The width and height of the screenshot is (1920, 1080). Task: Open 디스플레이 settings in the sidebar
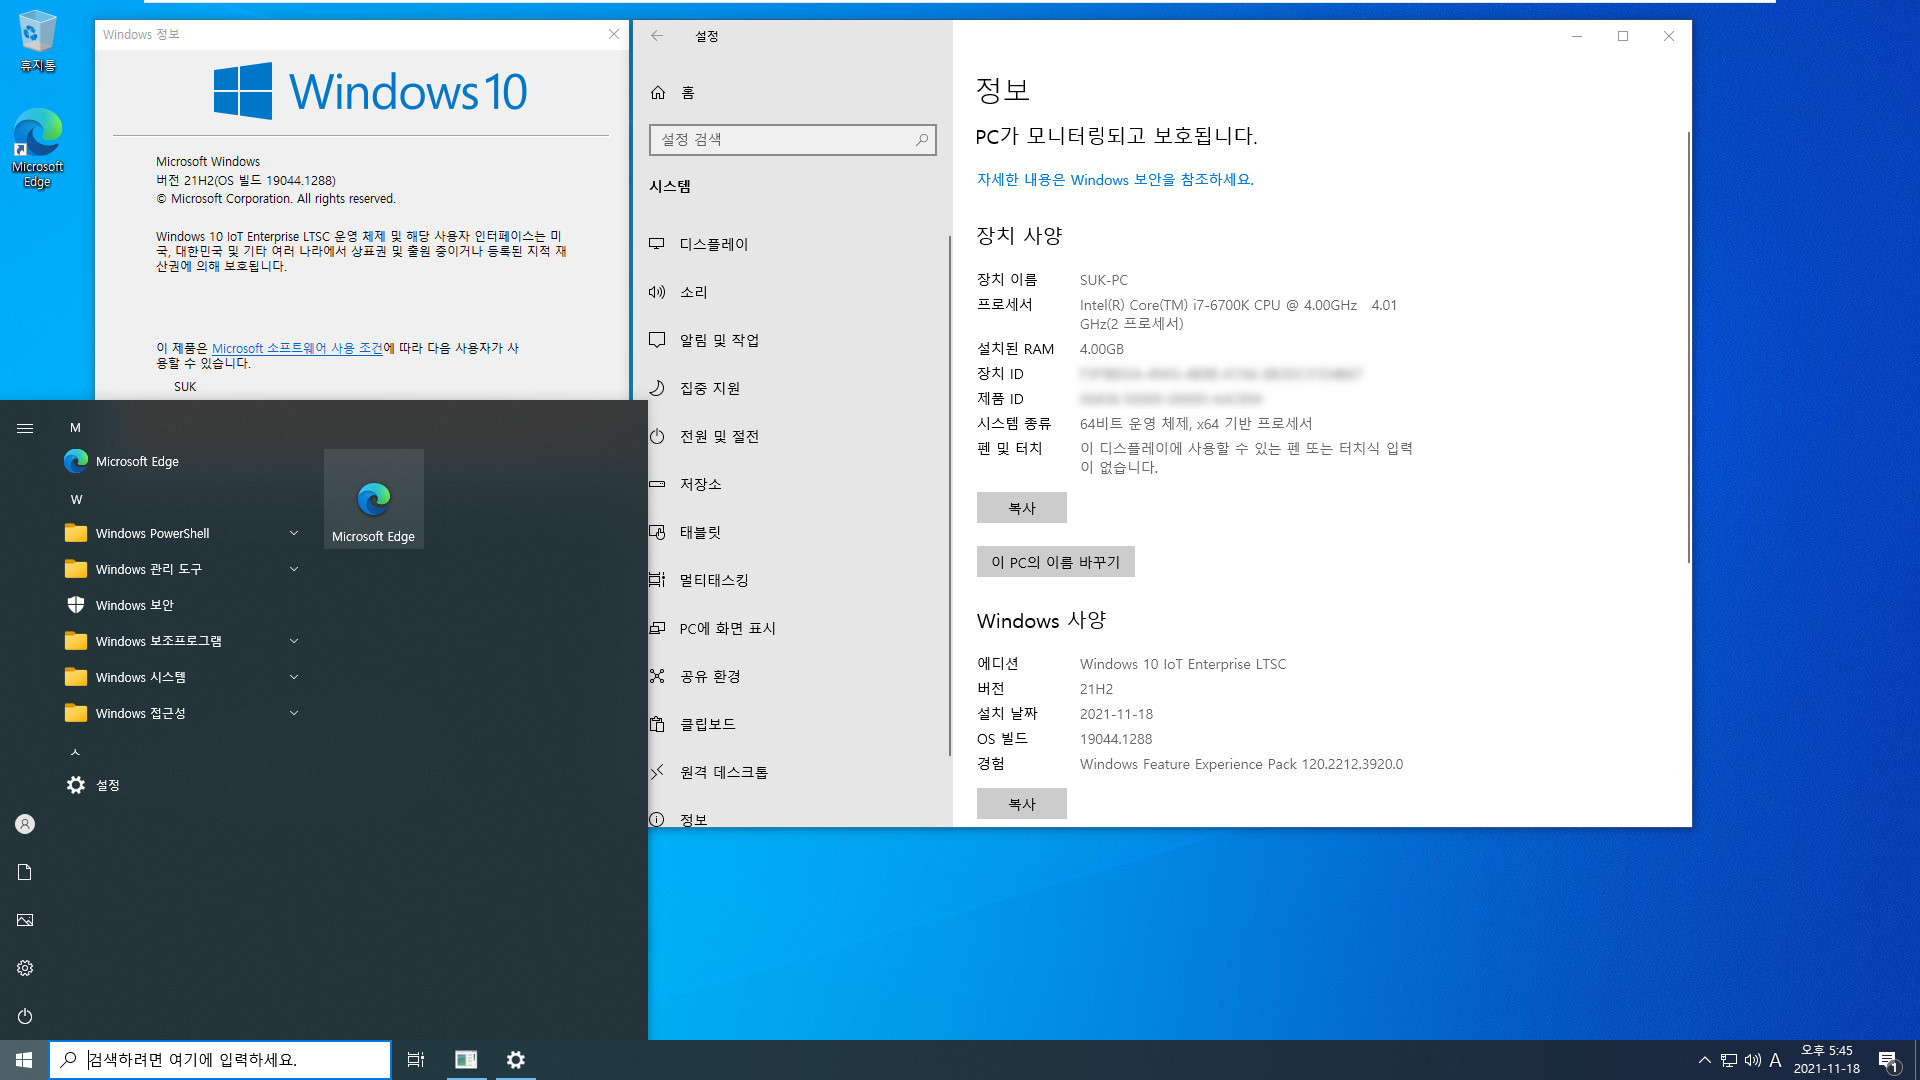pyautogui.click(x=712, y=243)
